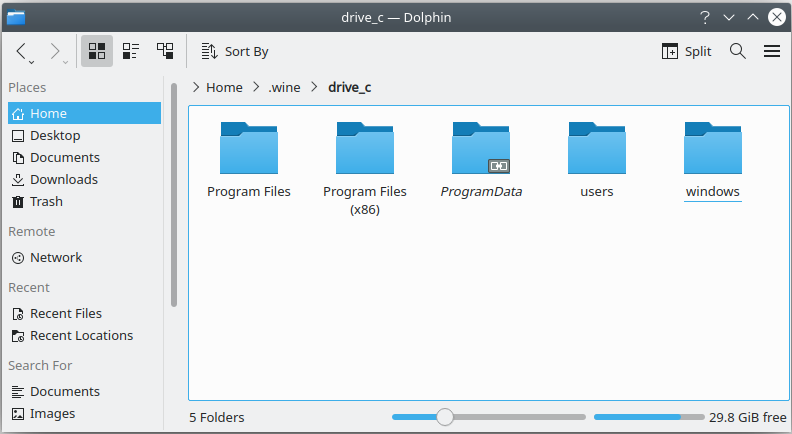Select the Program Files (x86) folder icon

[365, 148]
